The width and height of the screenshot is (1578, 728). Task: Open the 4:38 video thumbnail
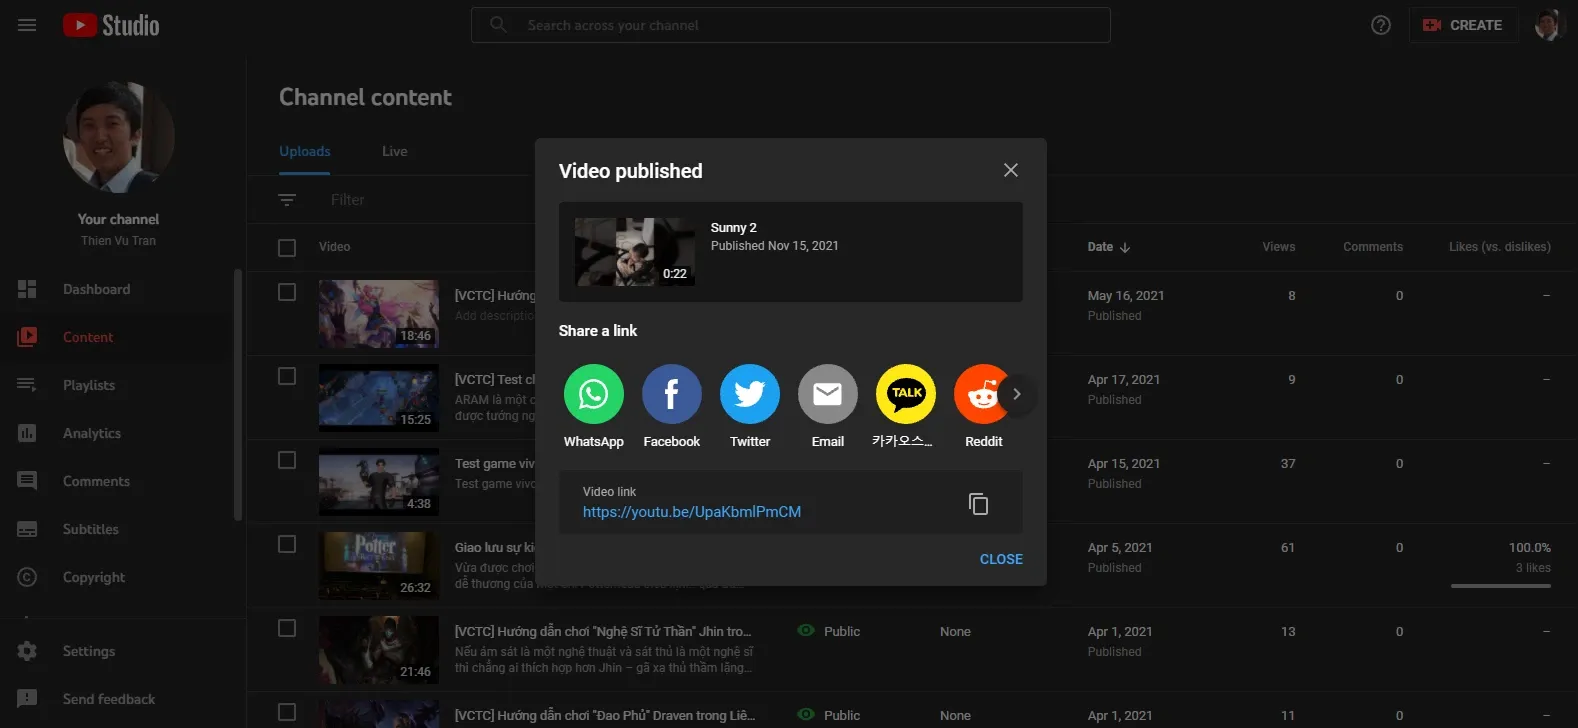(379, 482)
